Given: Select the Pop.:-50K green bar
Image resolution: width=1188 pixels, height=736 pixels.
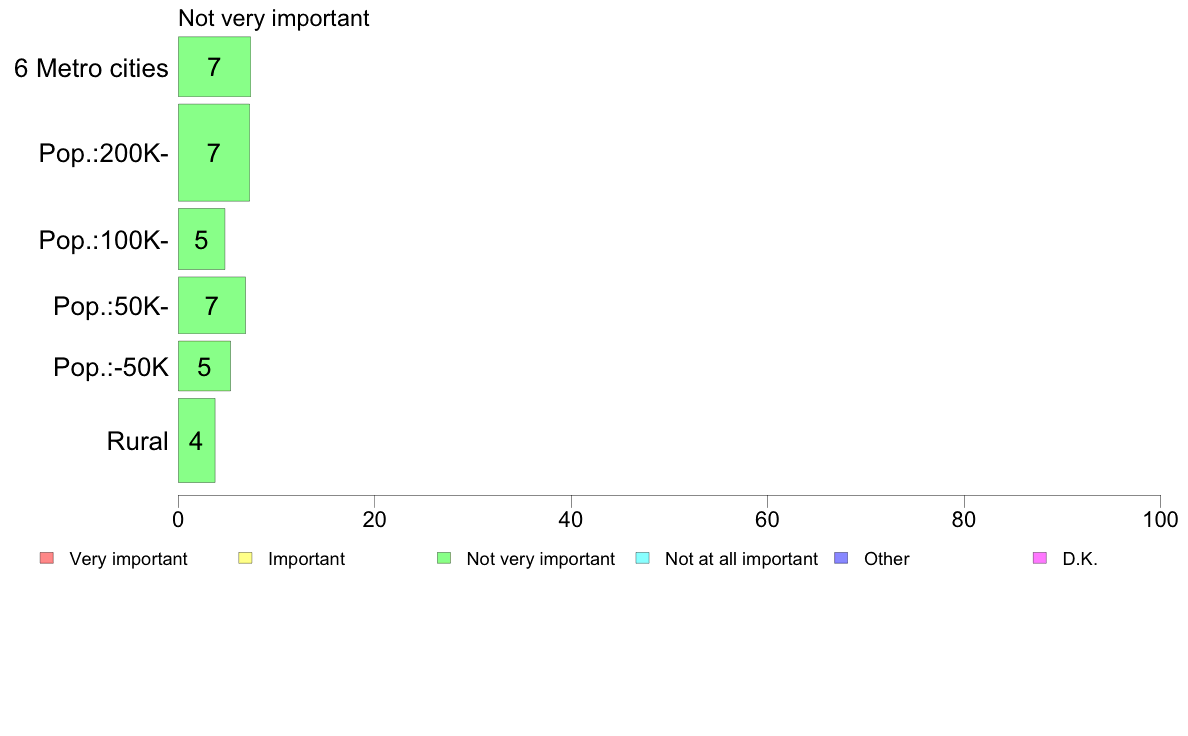Looking at the screenshot, I should tap(205, 366).
